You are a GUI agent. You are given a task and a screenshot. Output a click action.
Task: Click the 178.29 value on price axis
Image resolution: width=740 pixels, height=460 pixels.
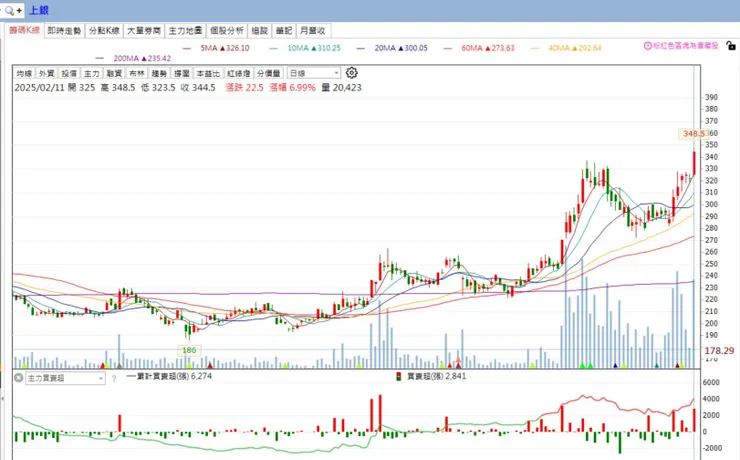(719, 351)
